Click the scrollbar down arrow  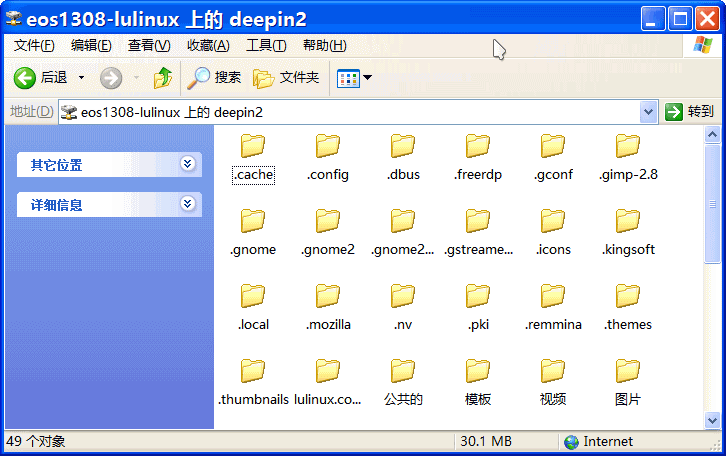[712, 420]
